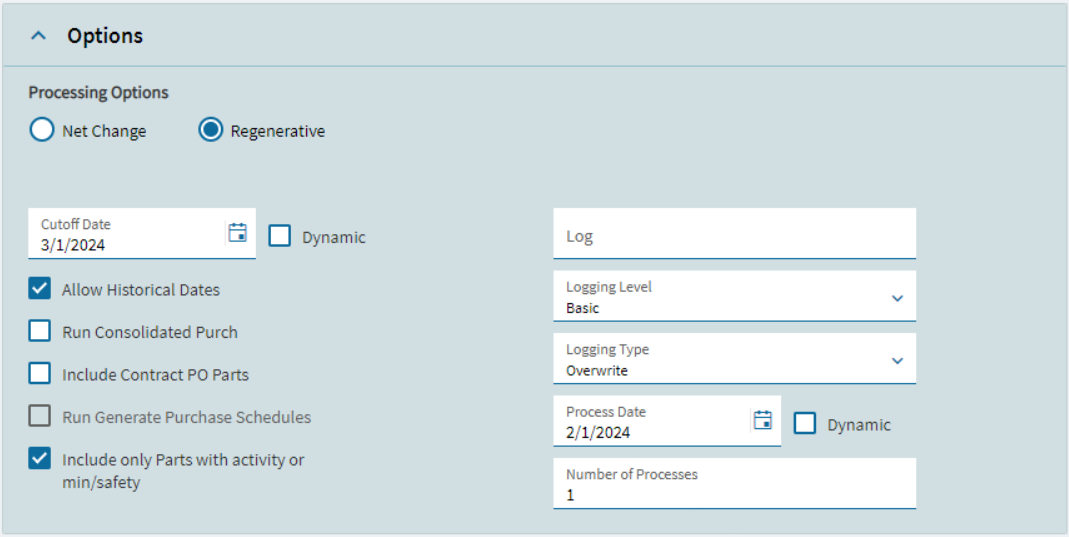The image size is (1069, 537).
Task: Select the Regenerative radio button
Action: coord(210,131)
